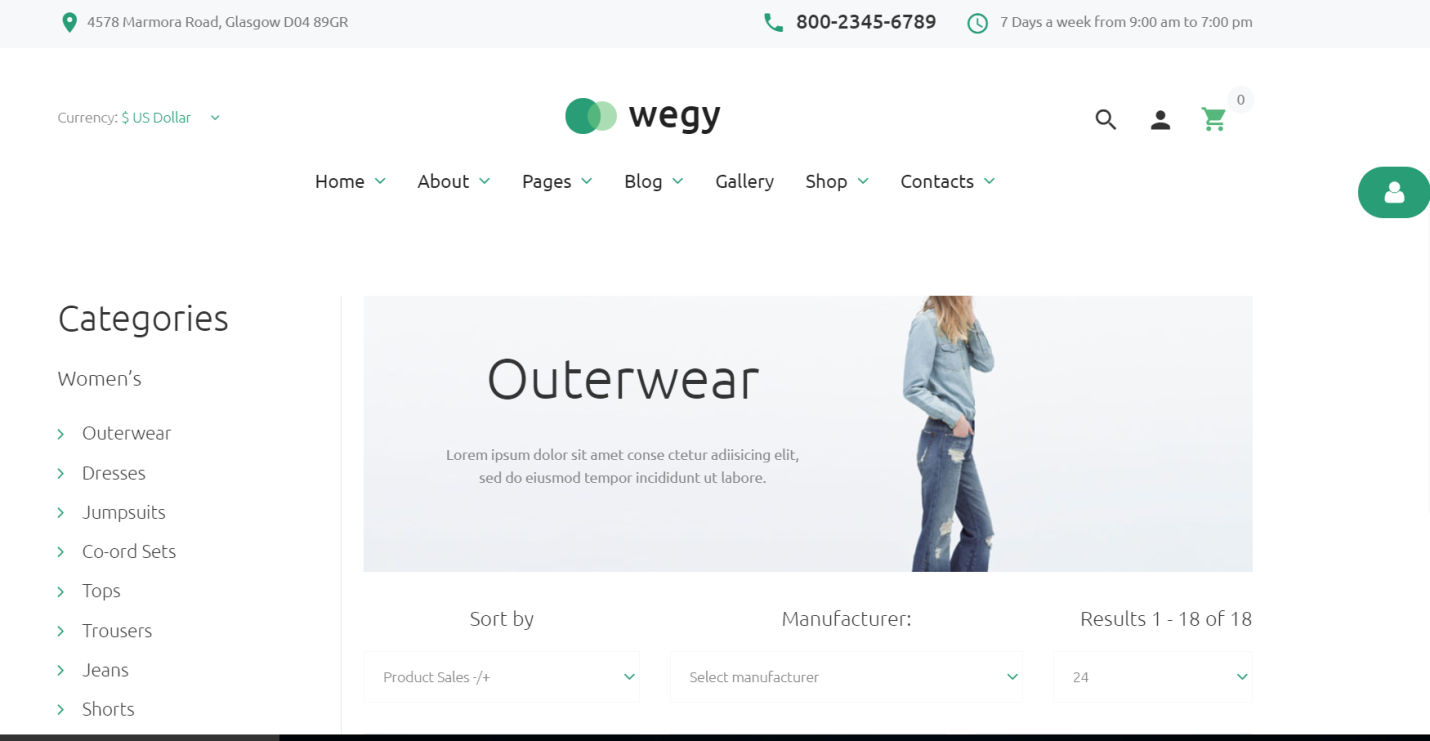Open the Currency US Dollar dropdown
This screenshot has width=1430, height=741.
pyautogui.click(x=139, y=117)
